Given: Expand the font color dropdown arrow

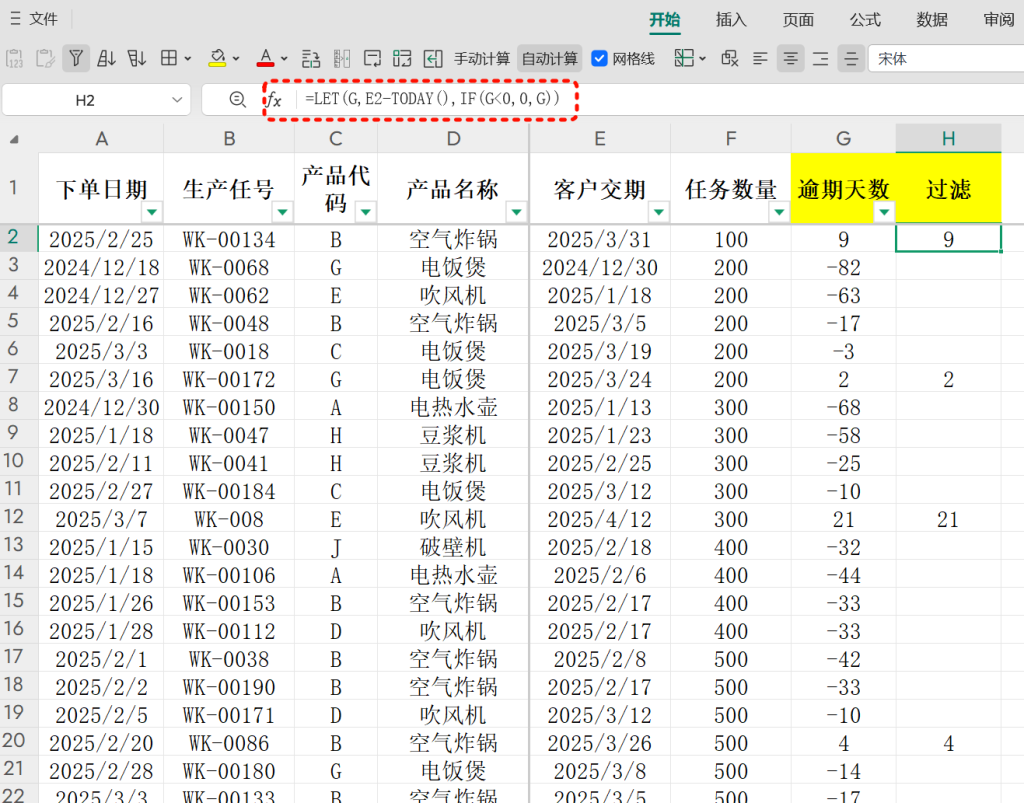Looking at the screenshot, I should [284, 59].
